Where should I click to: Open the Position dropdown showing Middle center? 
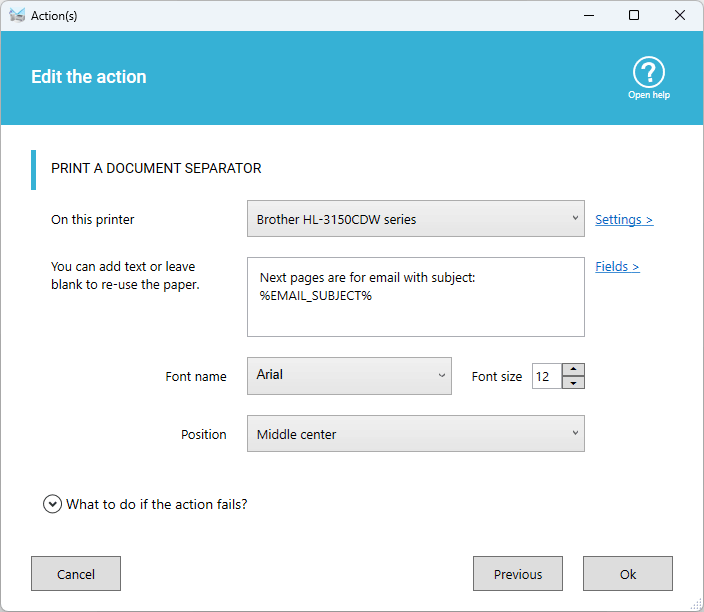(415, 434)
